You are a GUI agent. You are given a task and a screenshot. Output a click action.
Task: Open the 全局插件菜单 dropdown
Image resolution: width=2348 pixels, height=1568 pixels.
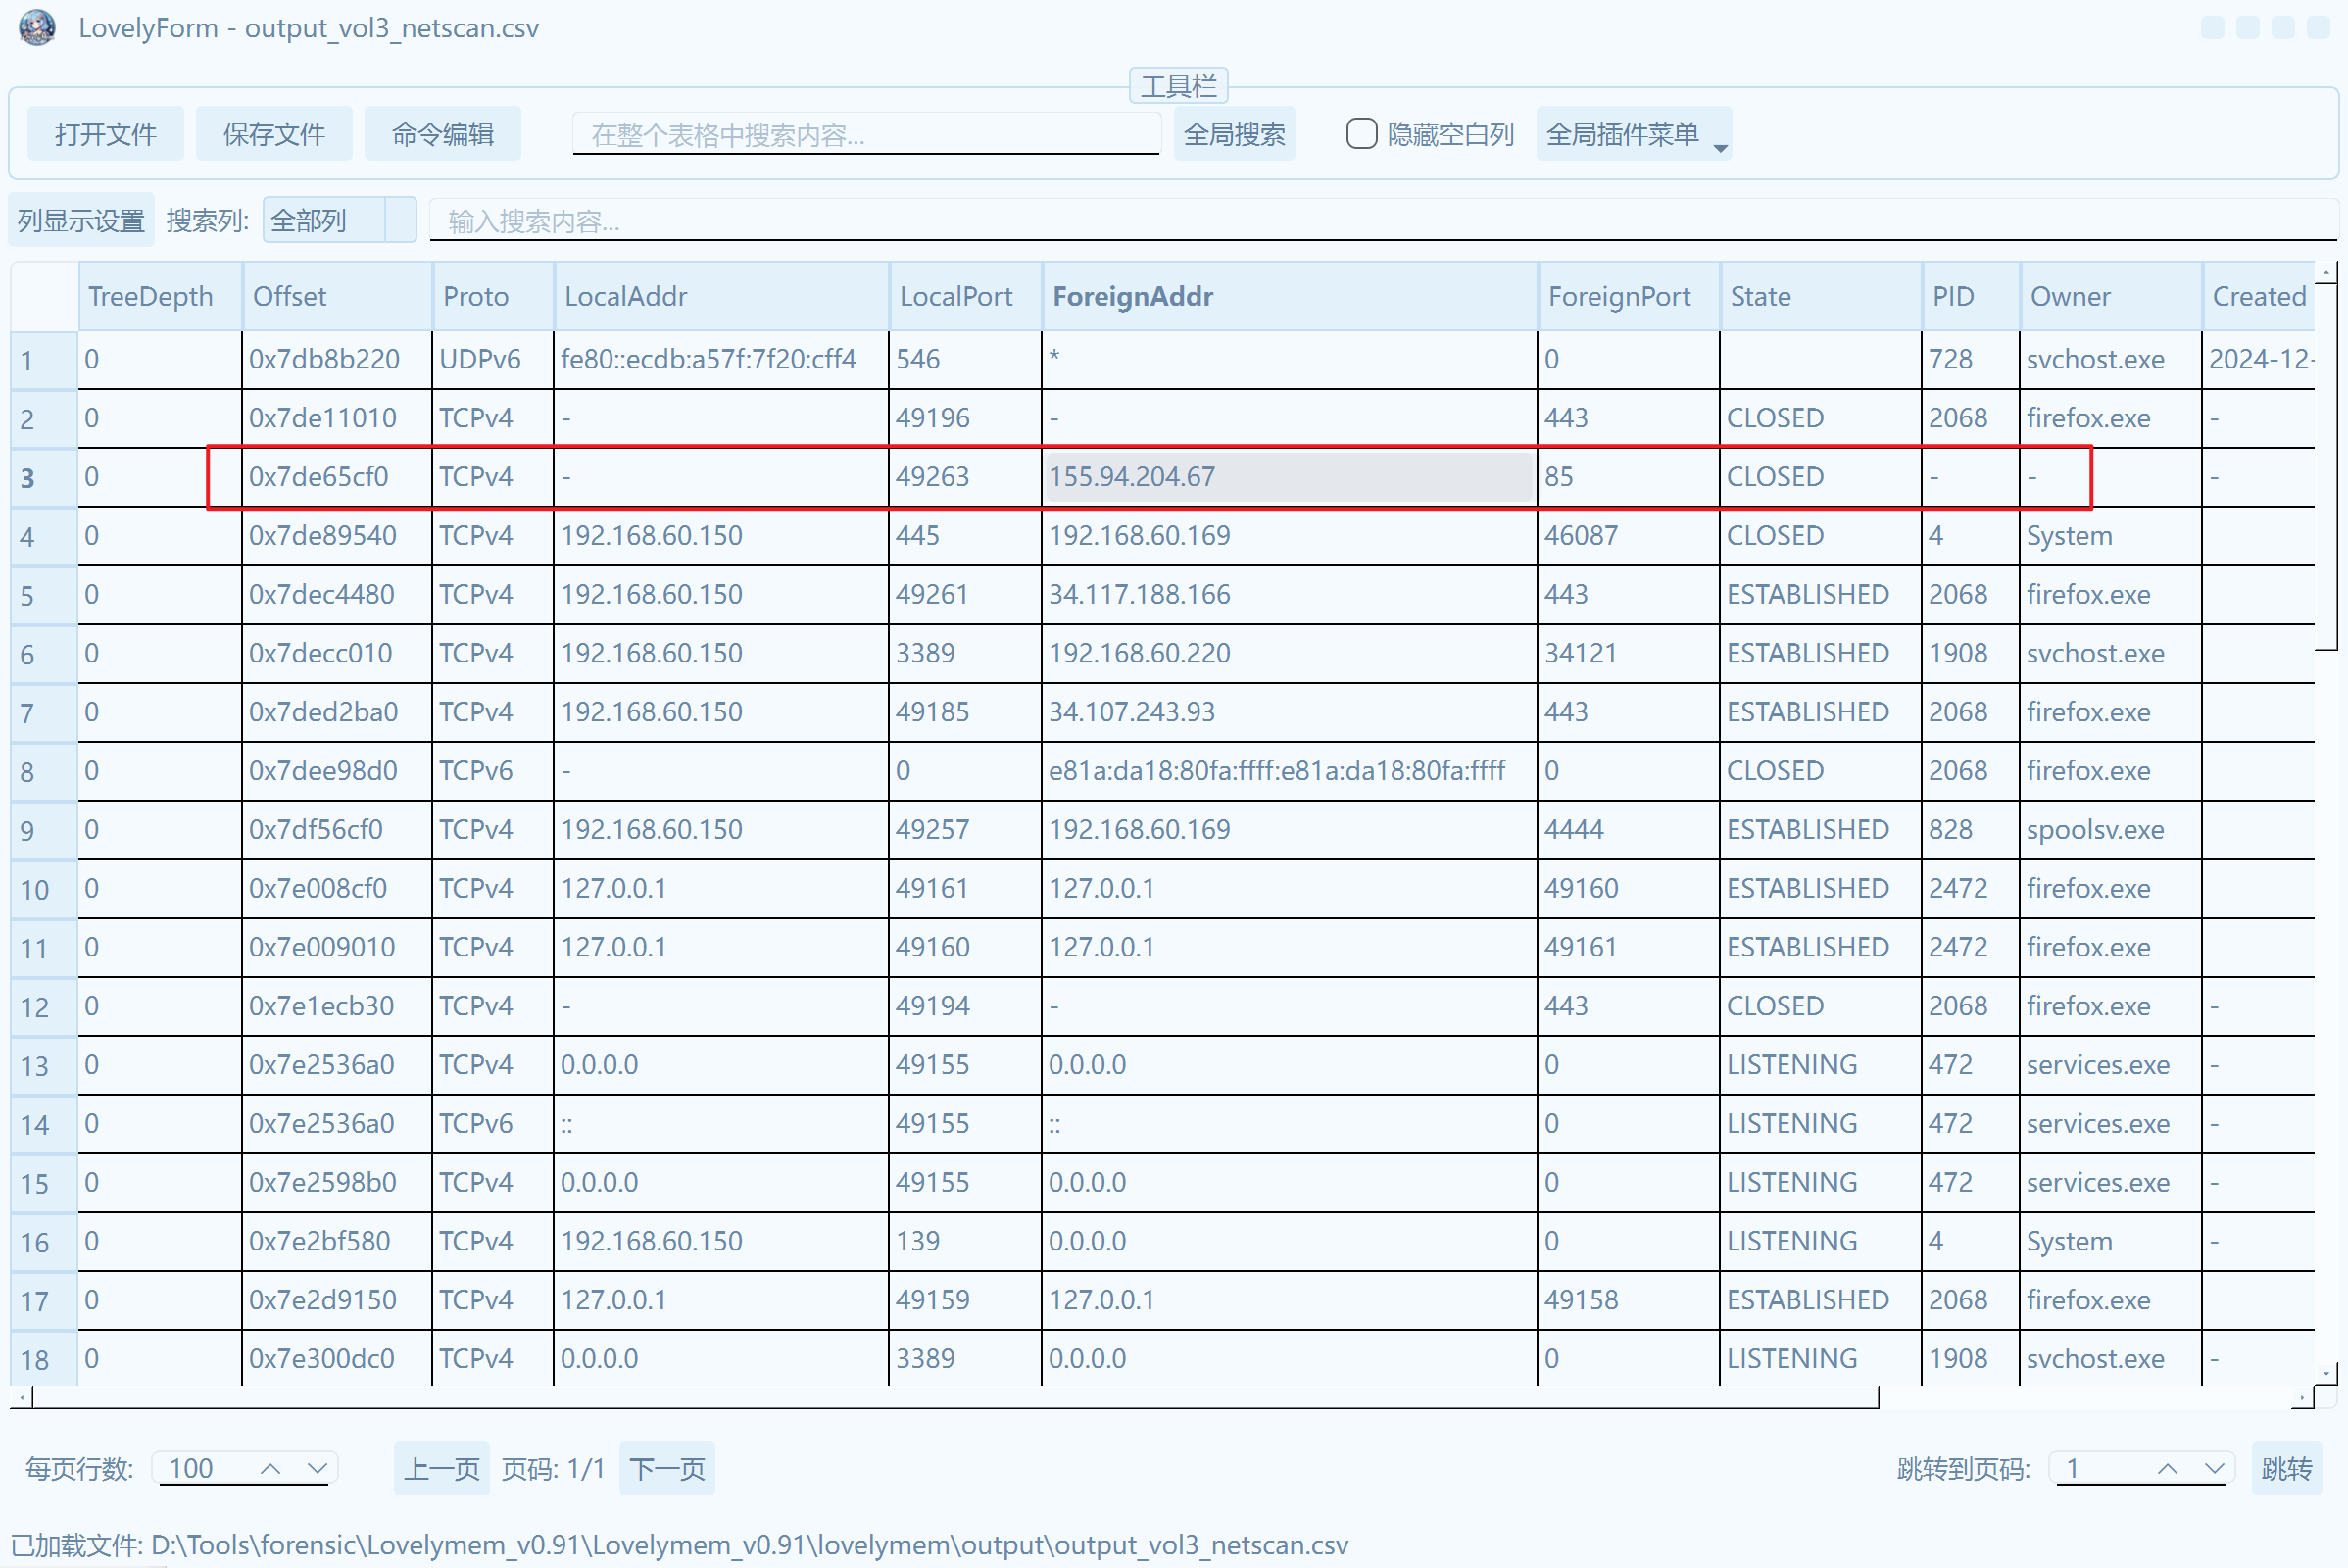coord(1633,134)
